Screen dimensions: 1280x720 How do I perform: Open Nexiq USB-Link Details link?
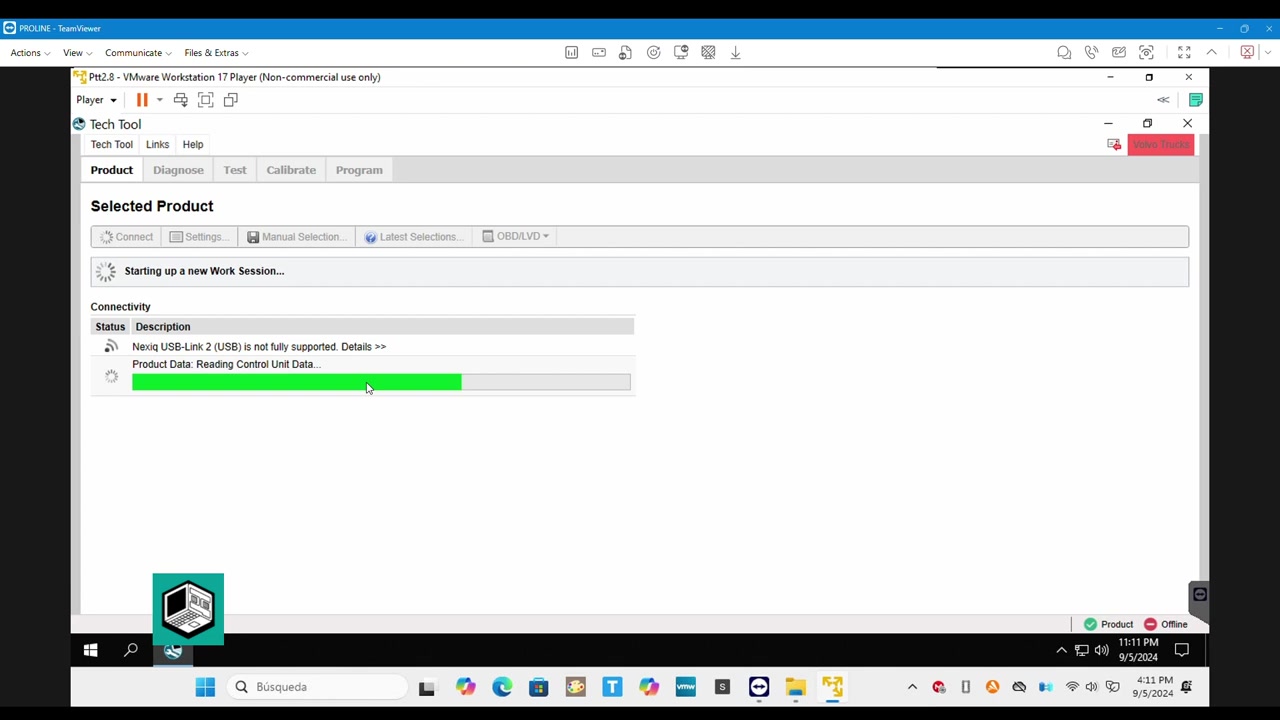coord(363,347)
